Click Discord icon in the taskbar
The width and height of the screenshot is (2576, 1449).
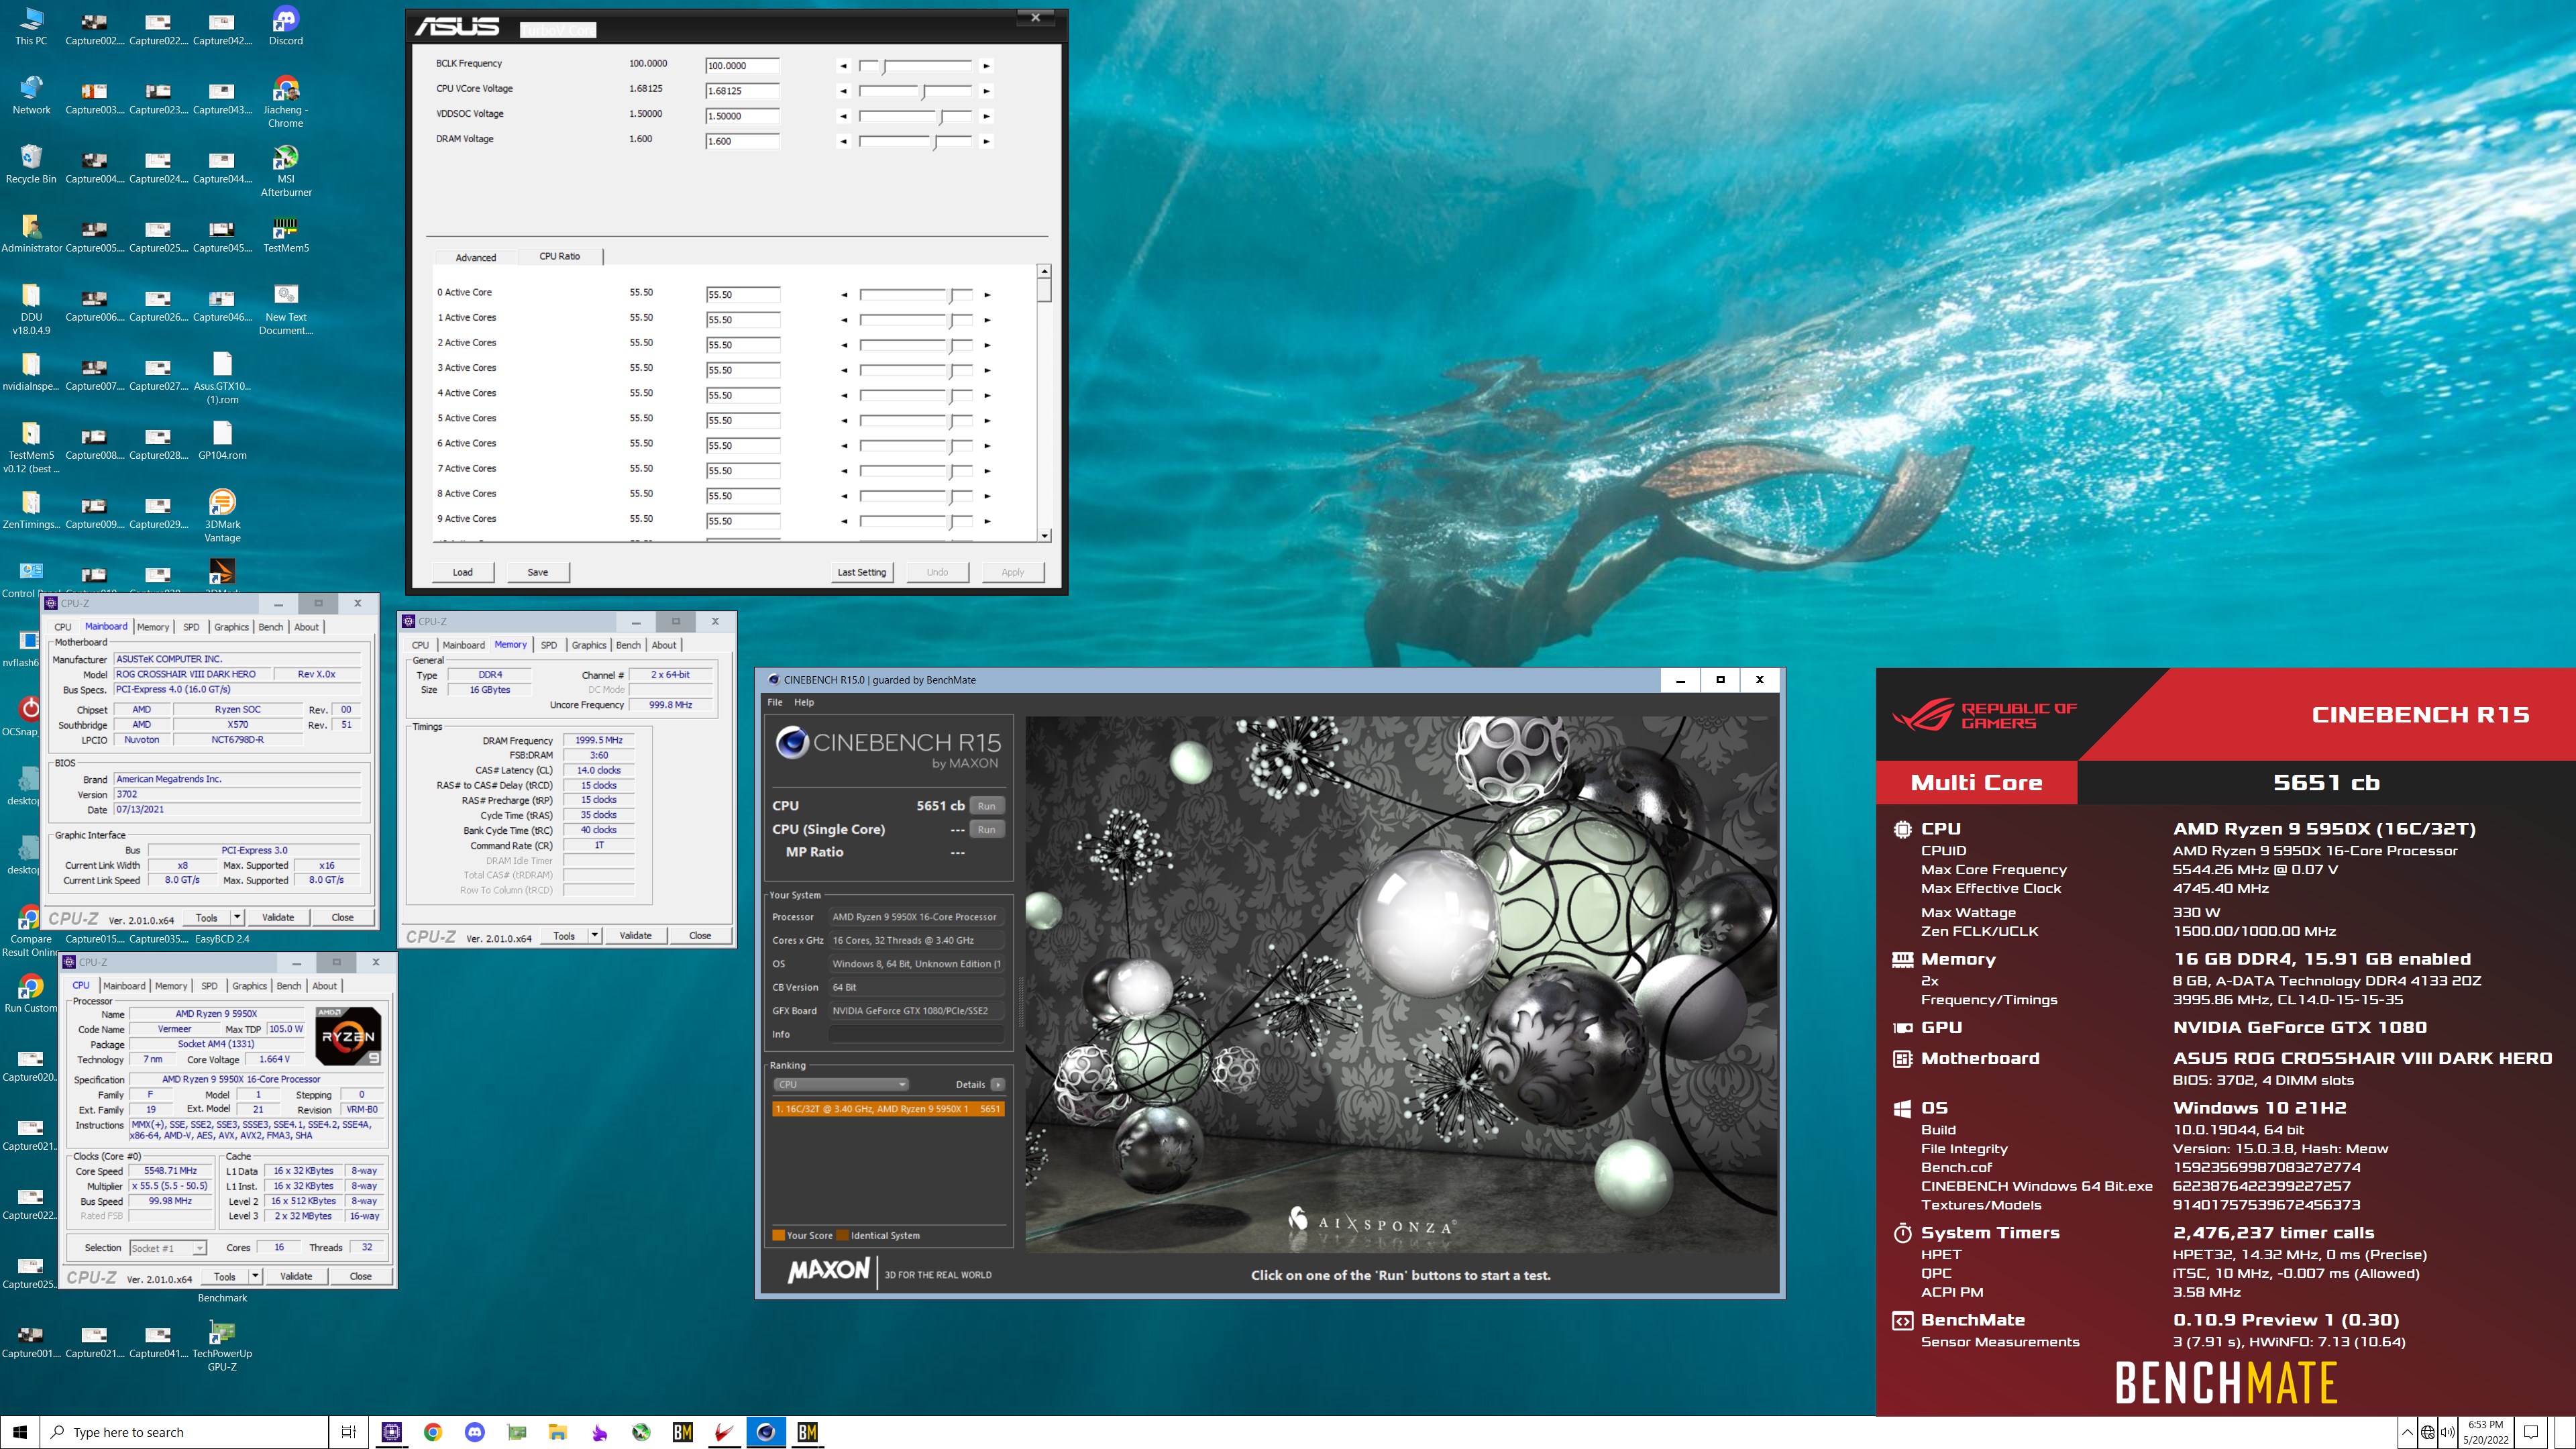[475, 1432]
